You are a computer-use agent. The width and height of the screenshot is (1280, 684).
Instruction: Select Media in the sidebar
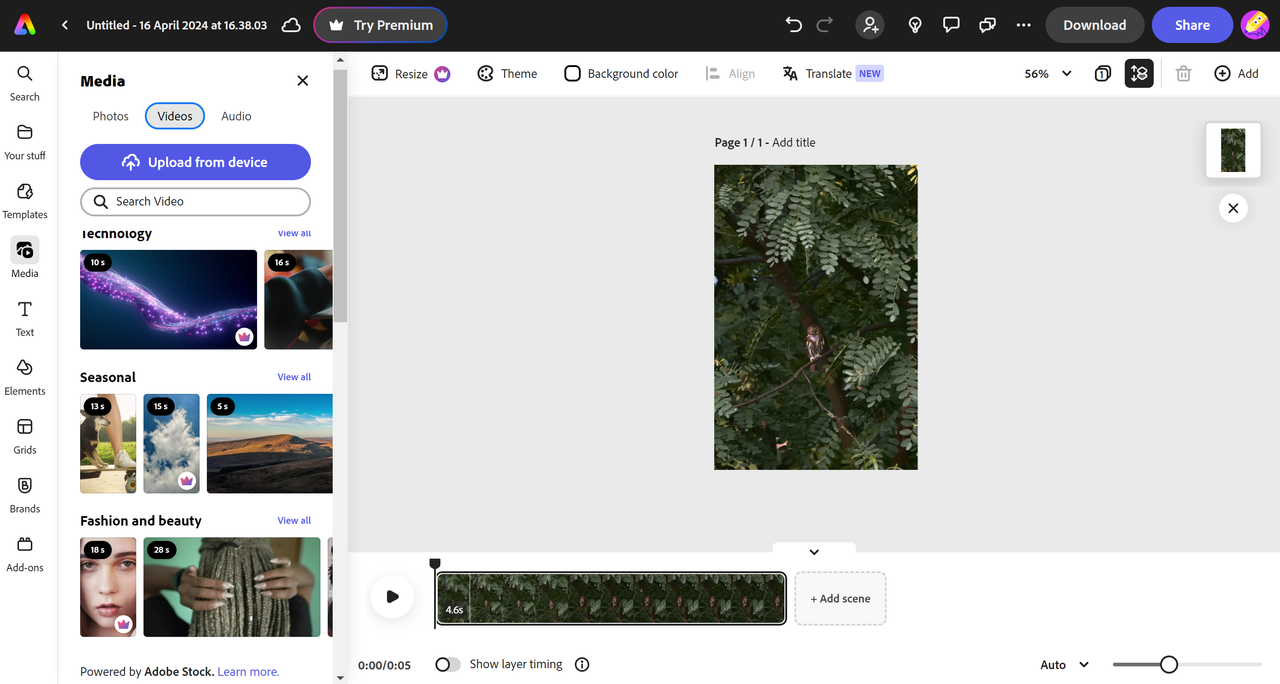25,259
